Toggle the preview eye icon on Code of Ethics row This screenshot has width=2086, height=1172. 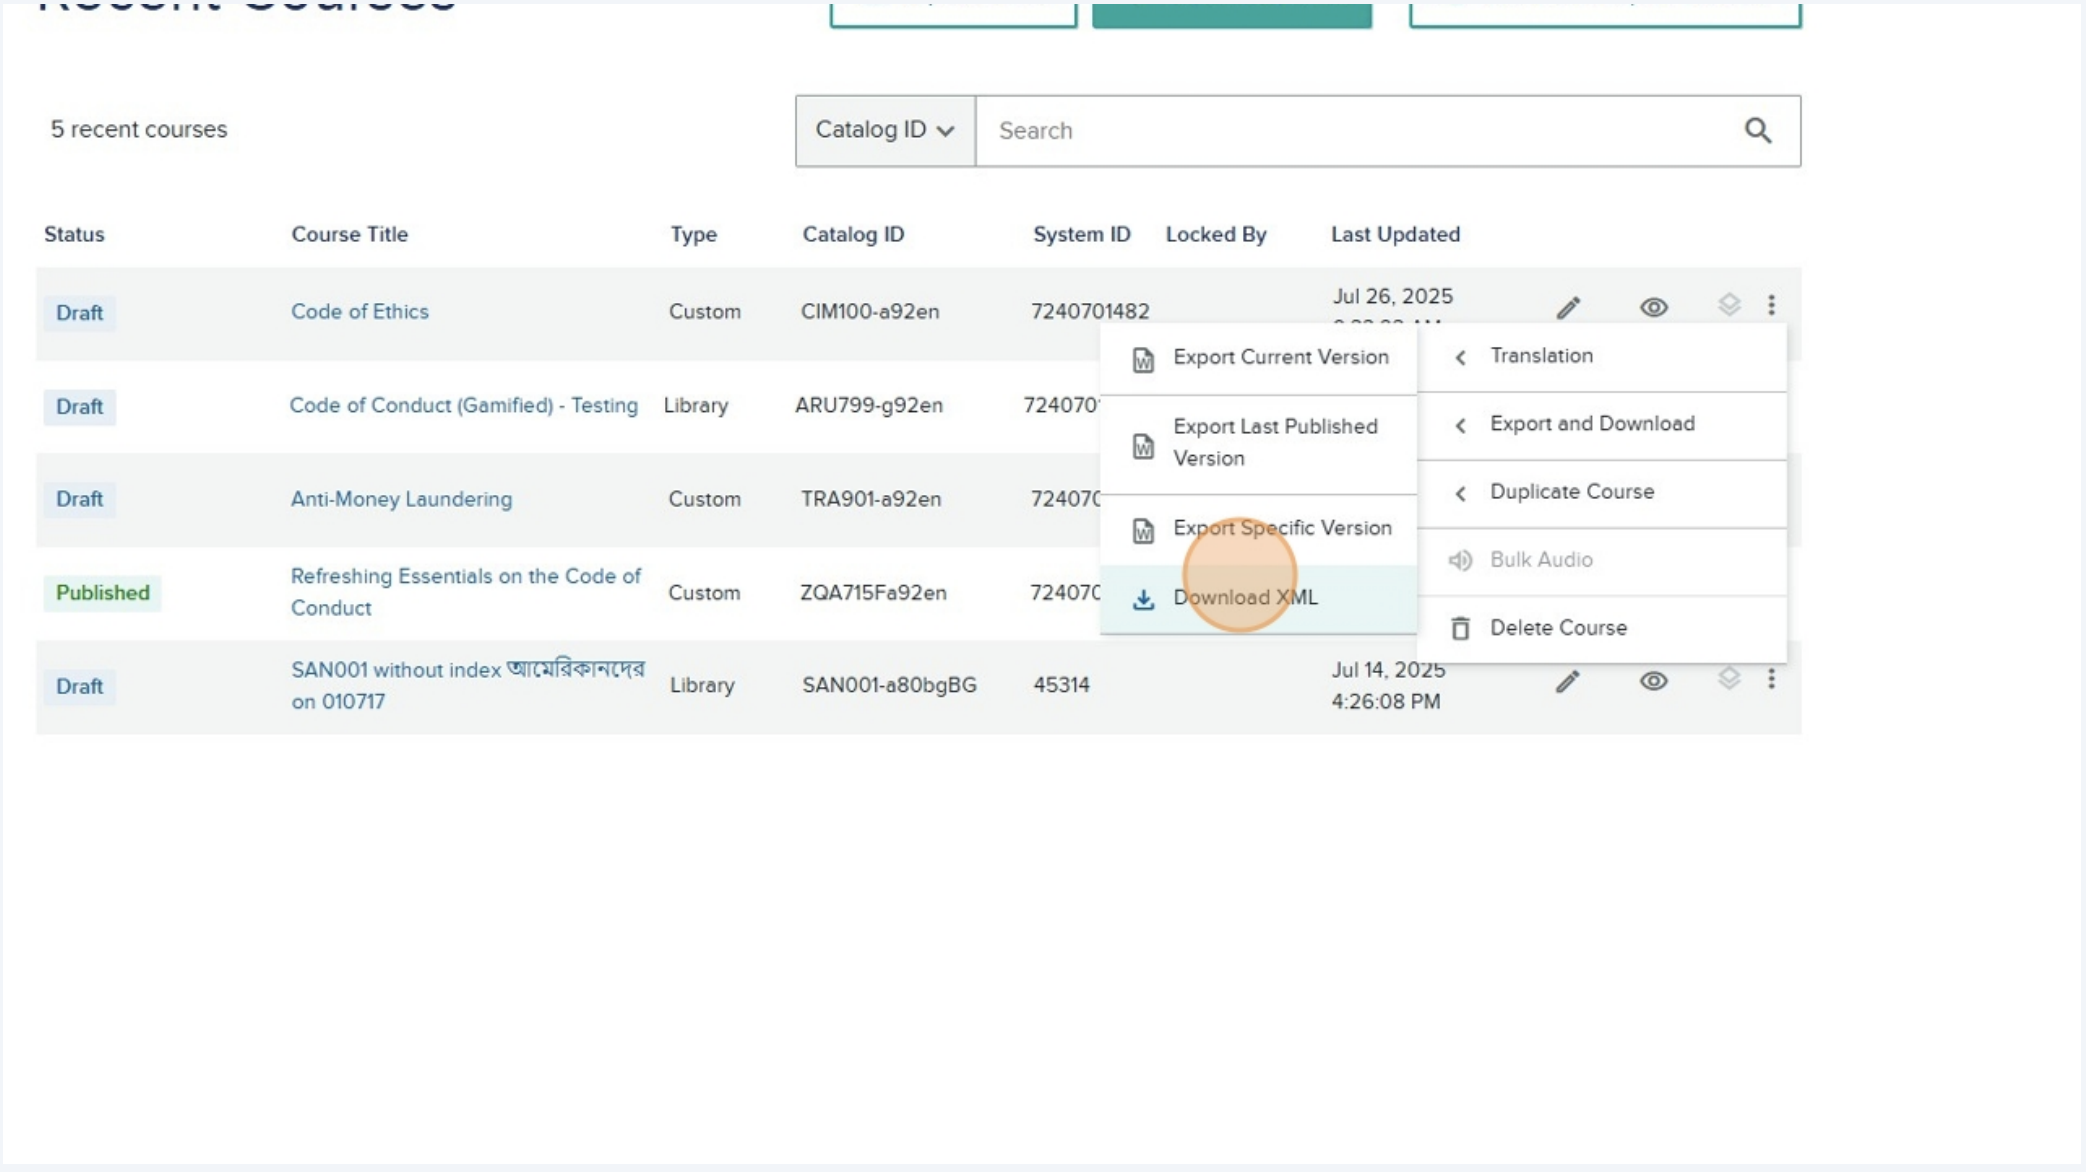(x=1652, y=307)
